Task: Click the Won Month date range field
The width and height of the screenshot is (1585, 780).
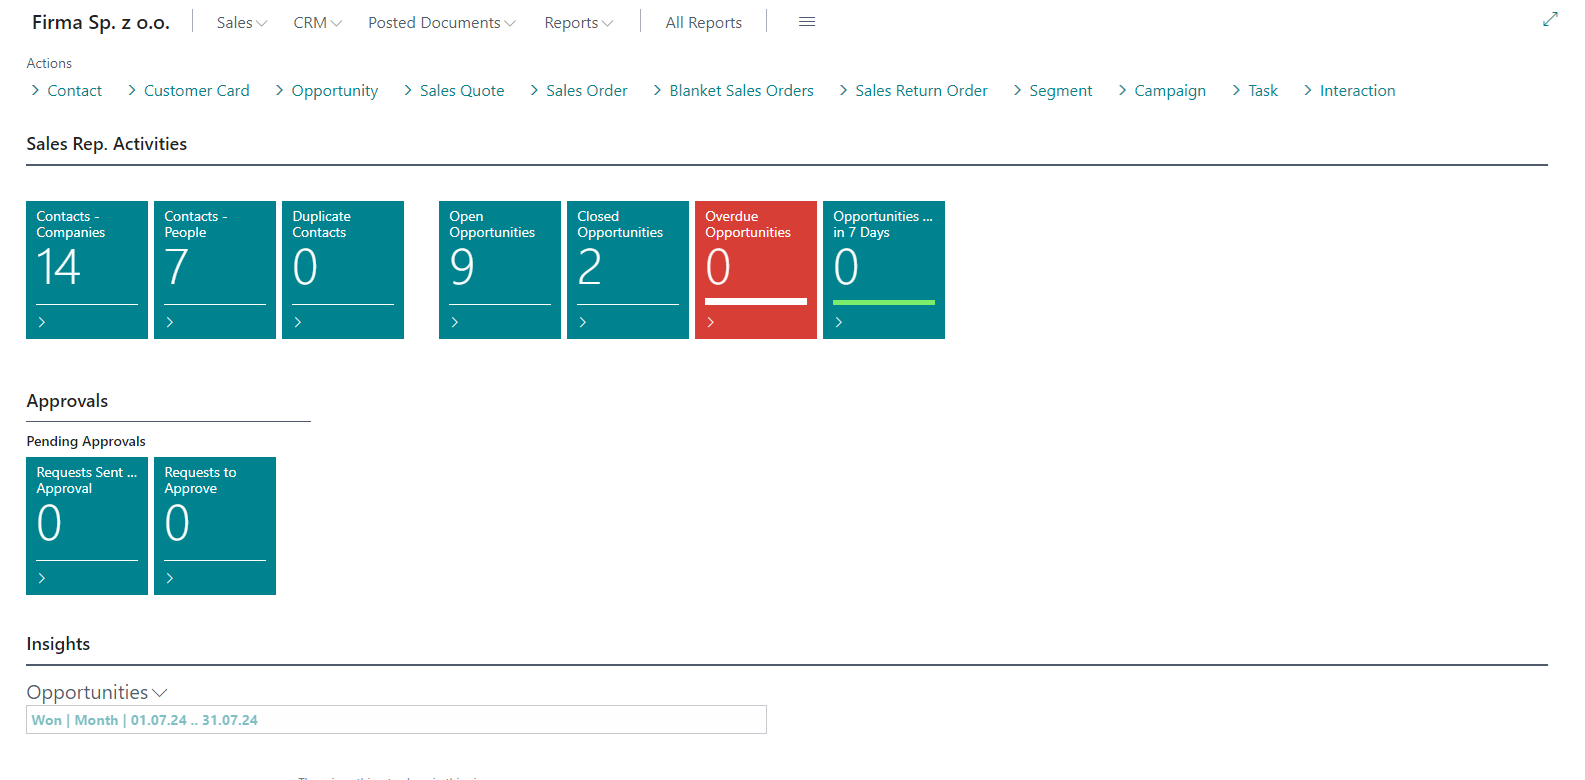Action: pos(396,720)
